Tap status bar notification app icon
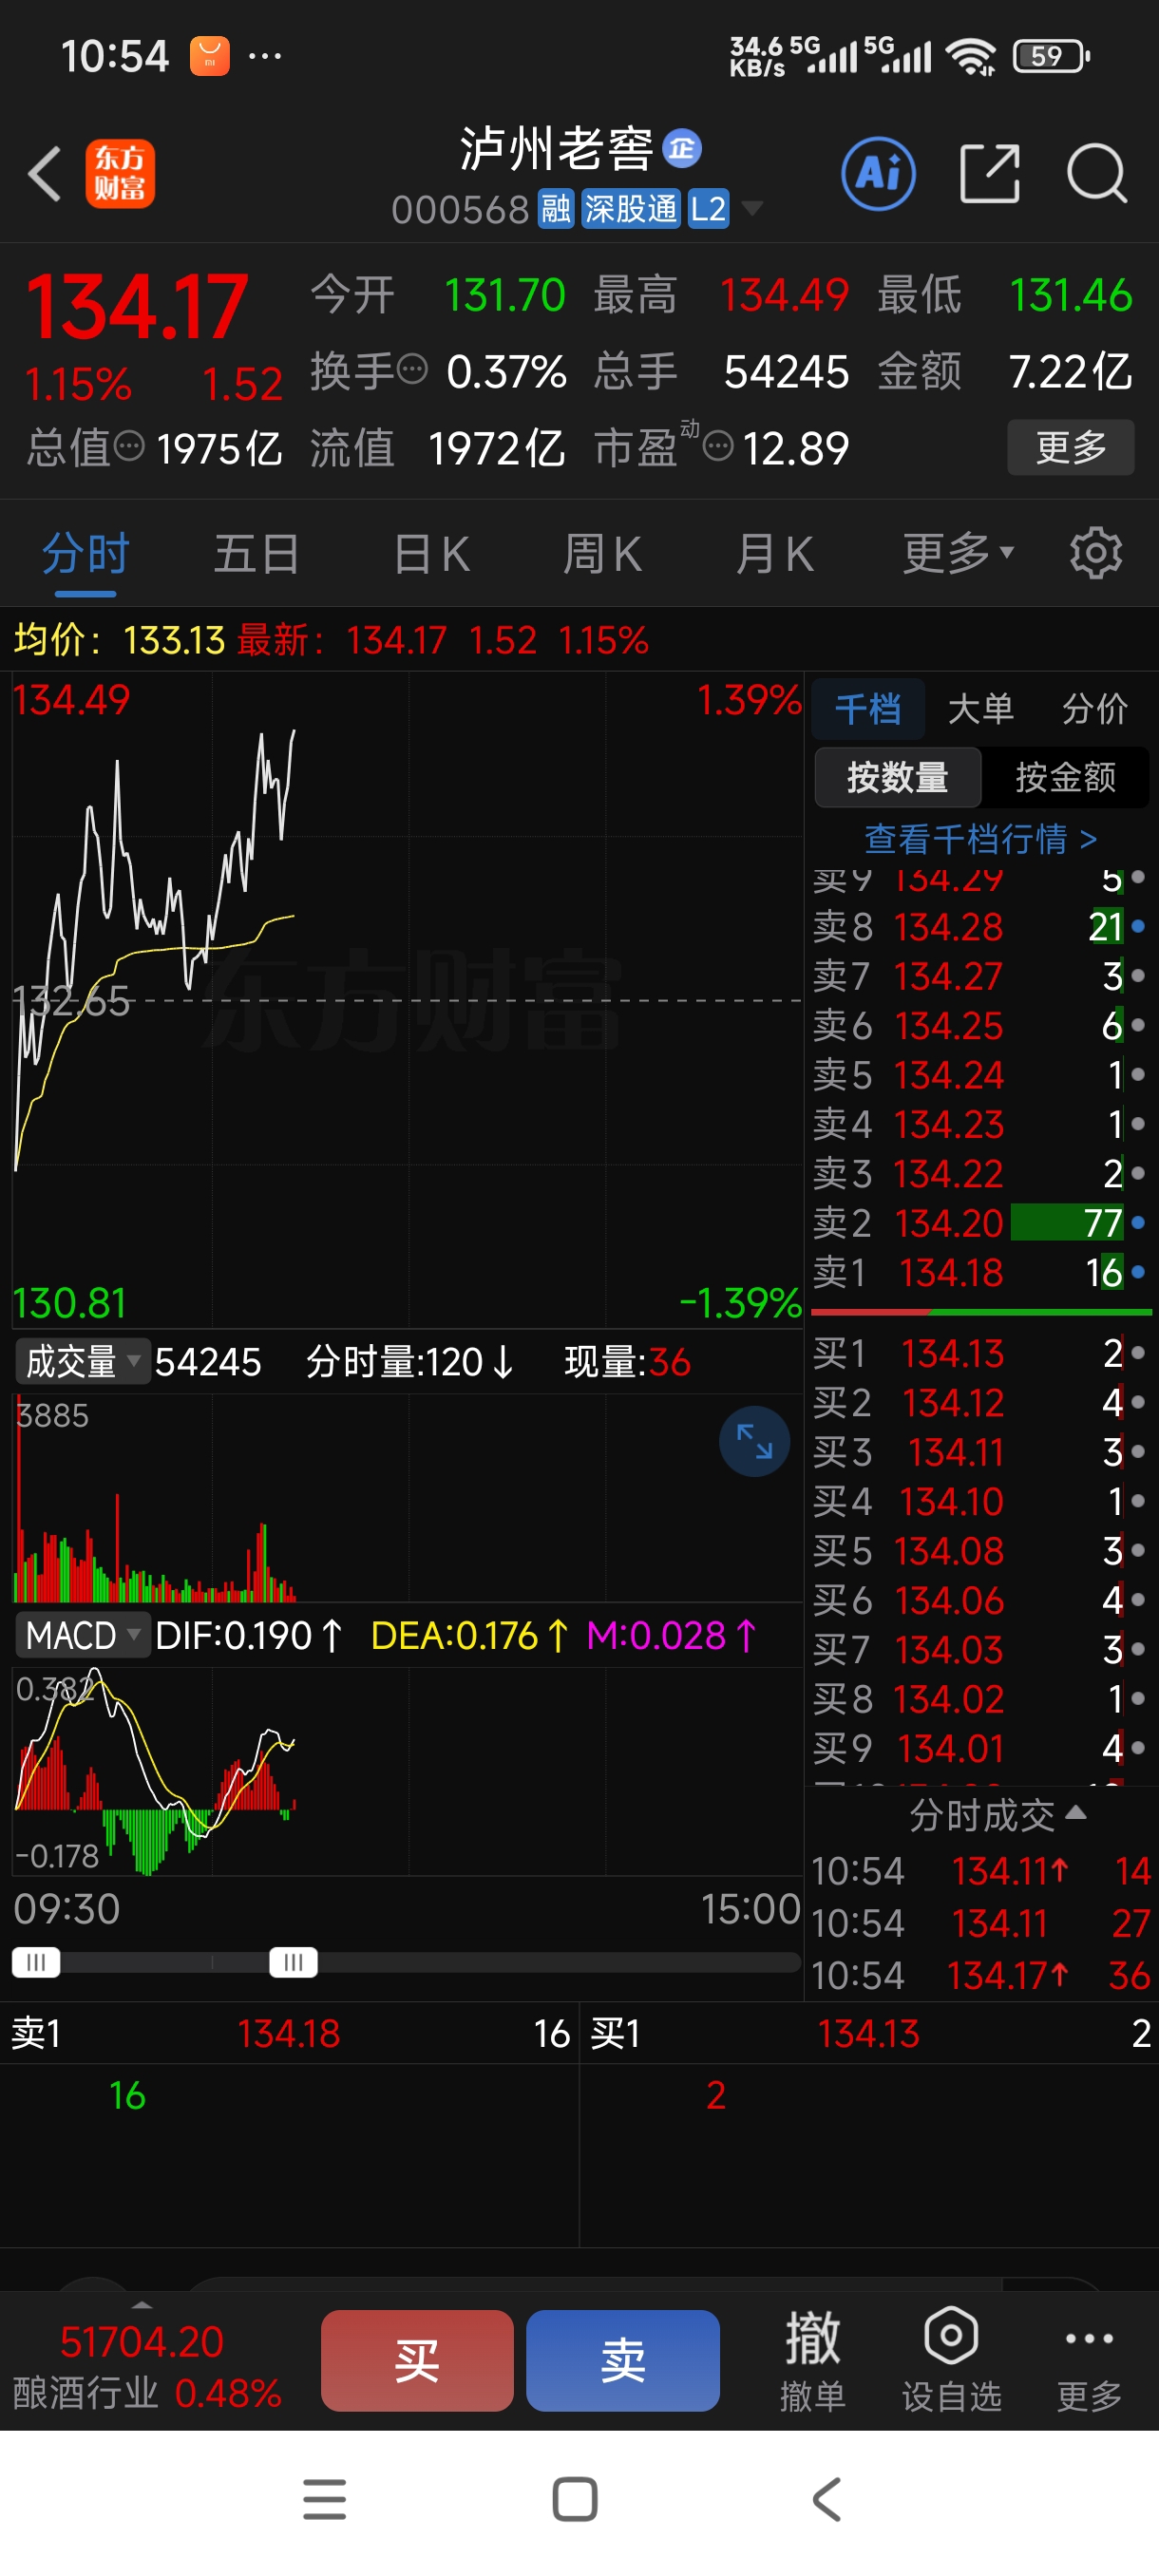This screenshot has height=2576, width=1159. pyautogui.click(x=210, y=56)
